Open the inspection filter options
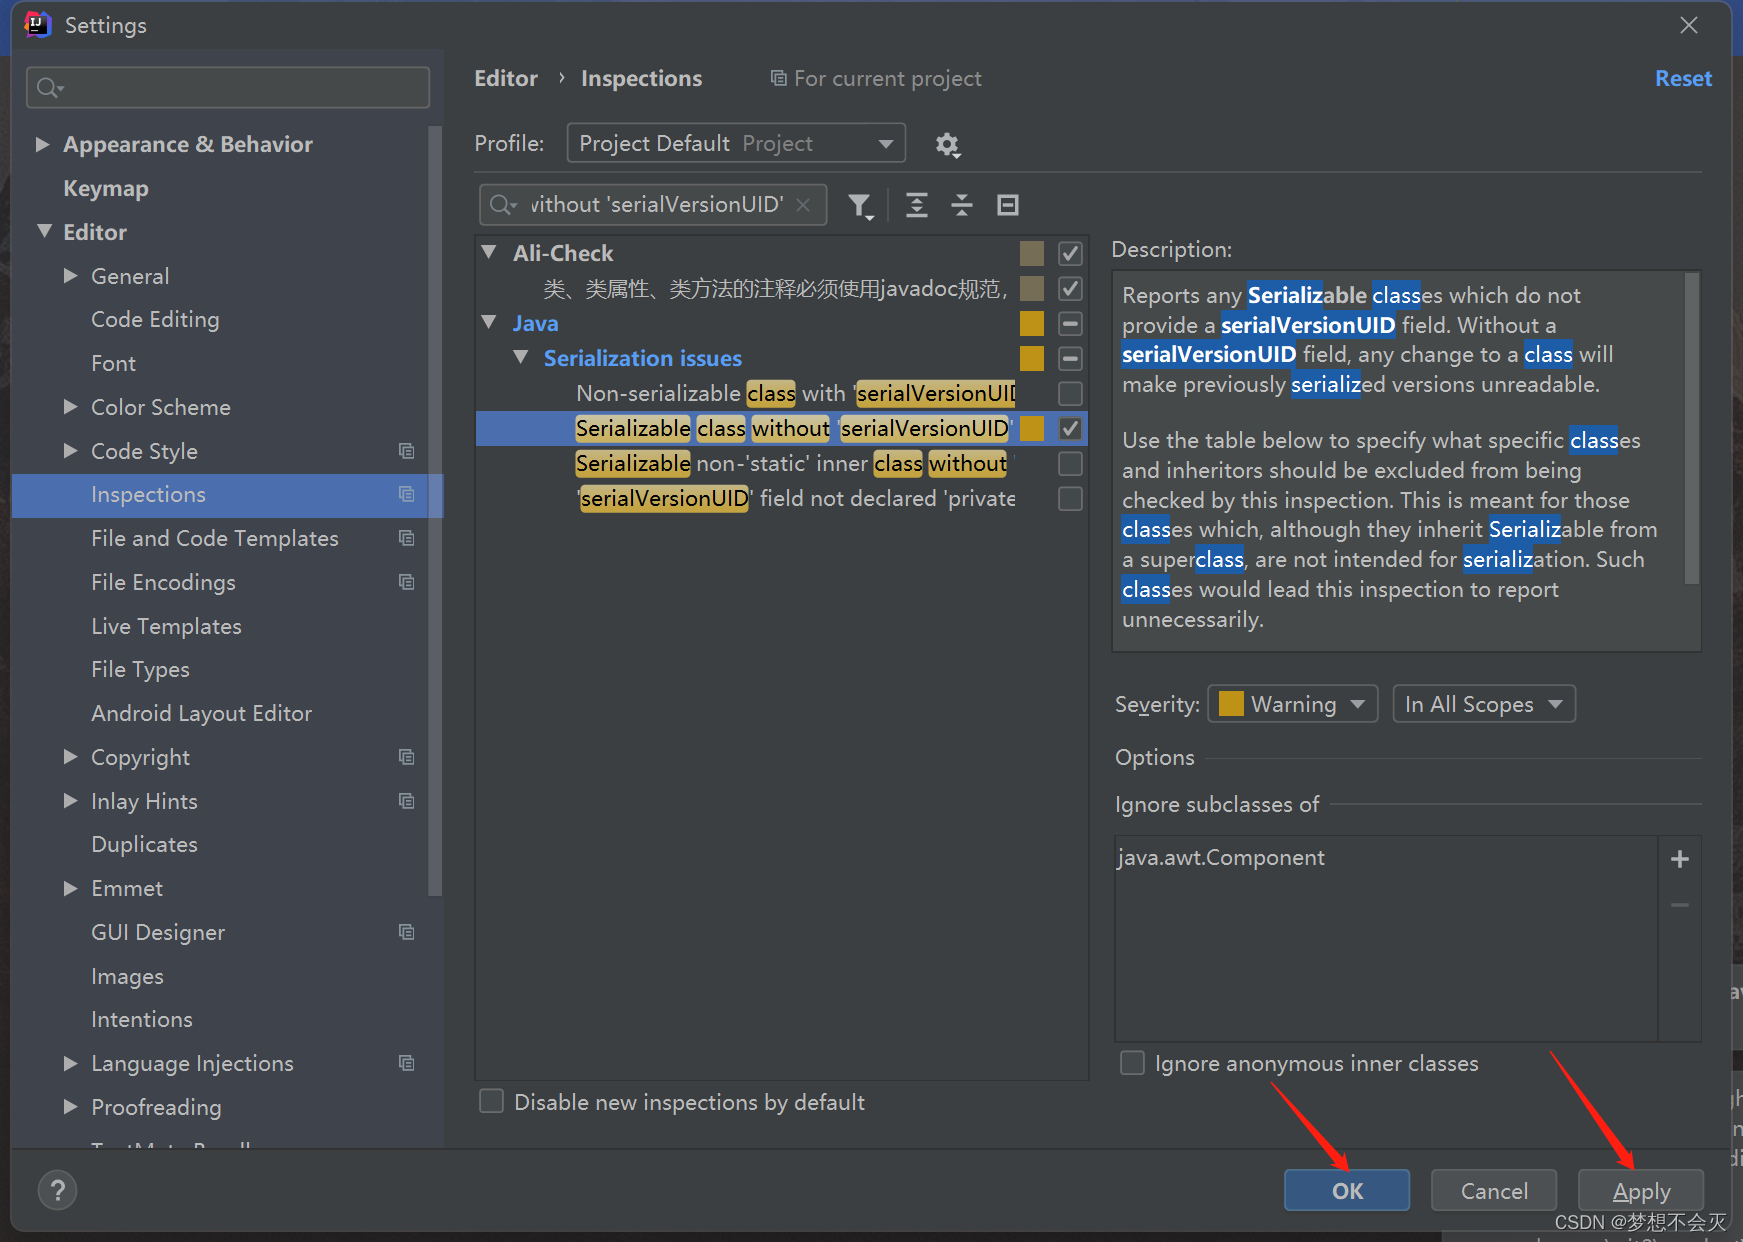The height and width of the screenshot is (1242, 1743). 860,205
